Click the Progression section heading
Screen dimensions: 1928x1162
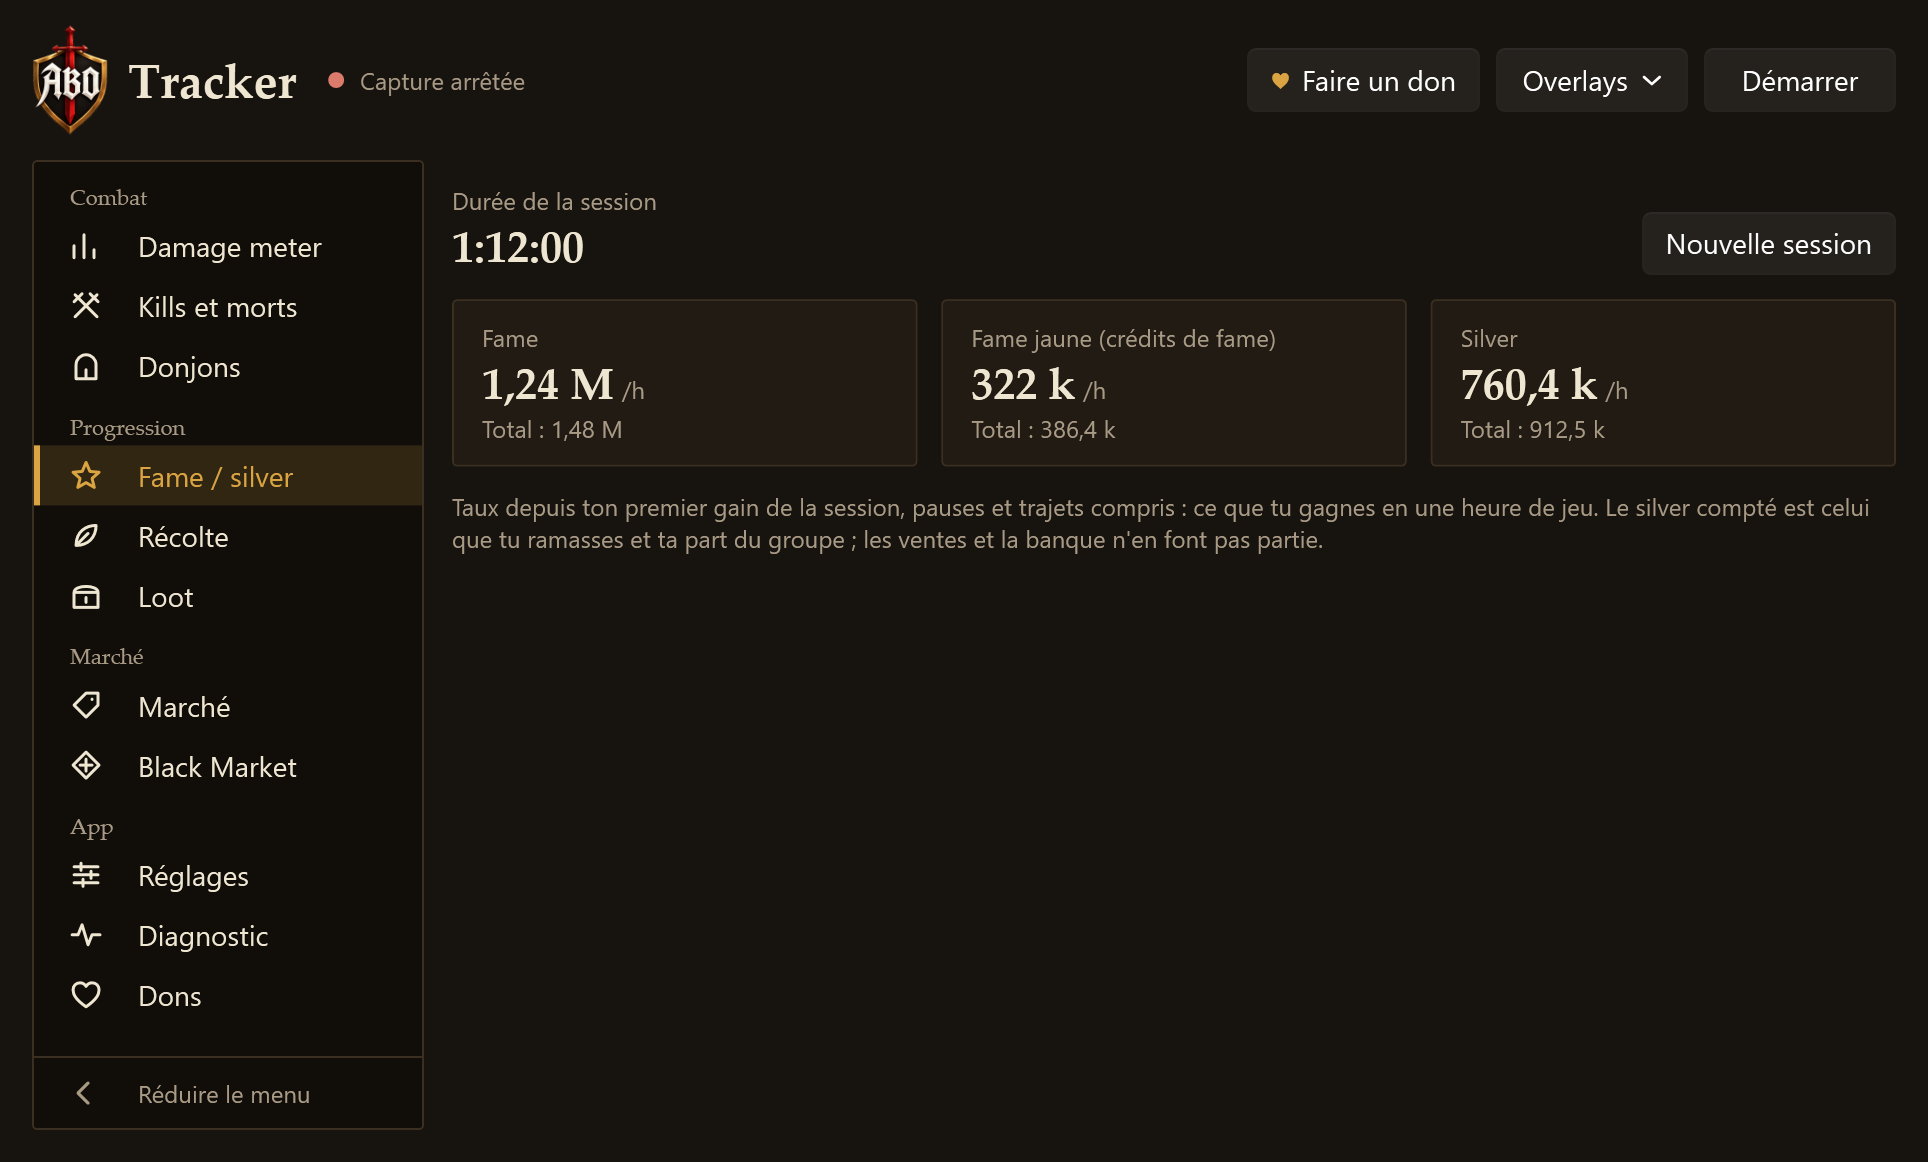click(x=127, y=428)
